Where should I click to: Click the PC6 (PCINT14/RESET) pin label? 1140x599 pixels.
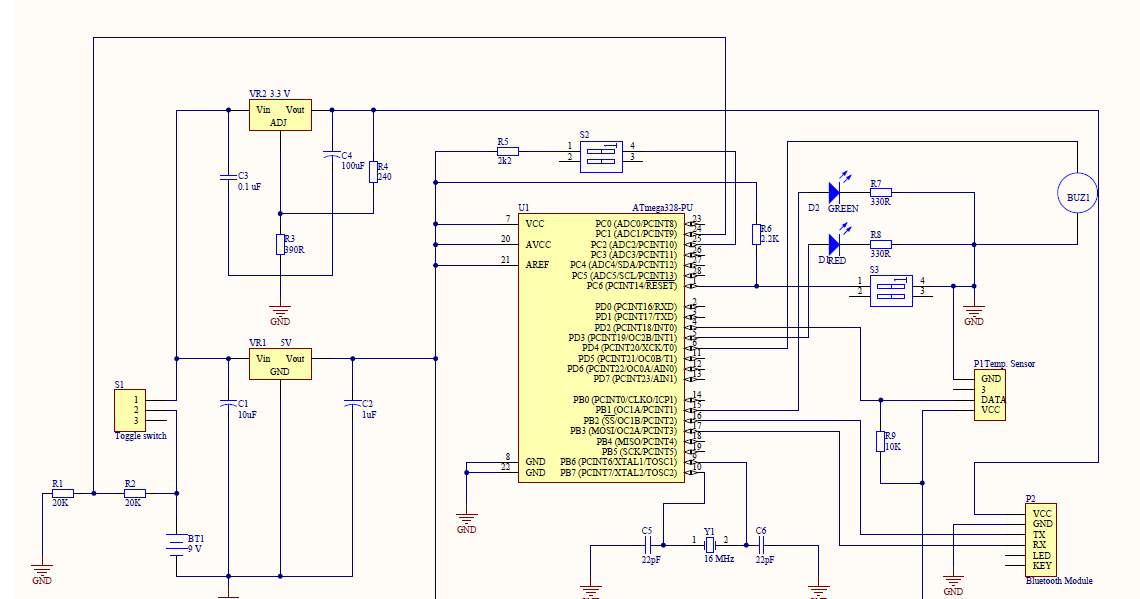632,286
